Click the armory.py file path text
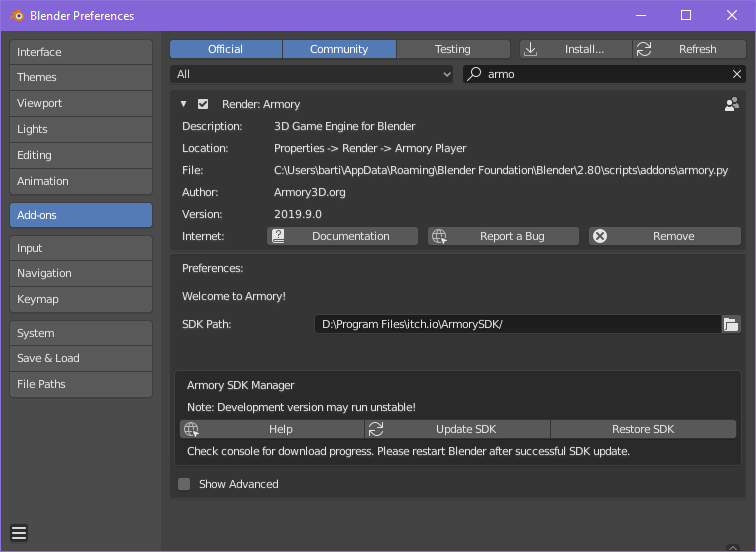The height and width of the screenshot is (552, 756). pos(501,170)
